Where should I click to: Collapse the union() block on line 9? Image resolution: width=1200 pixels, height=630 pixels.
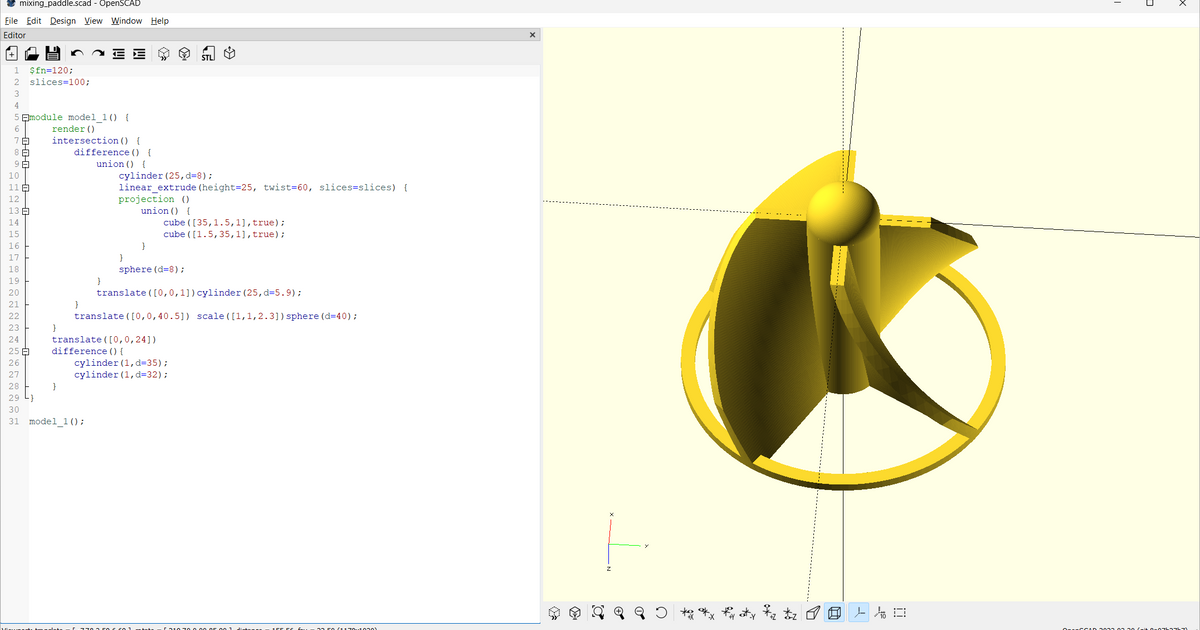24,163
